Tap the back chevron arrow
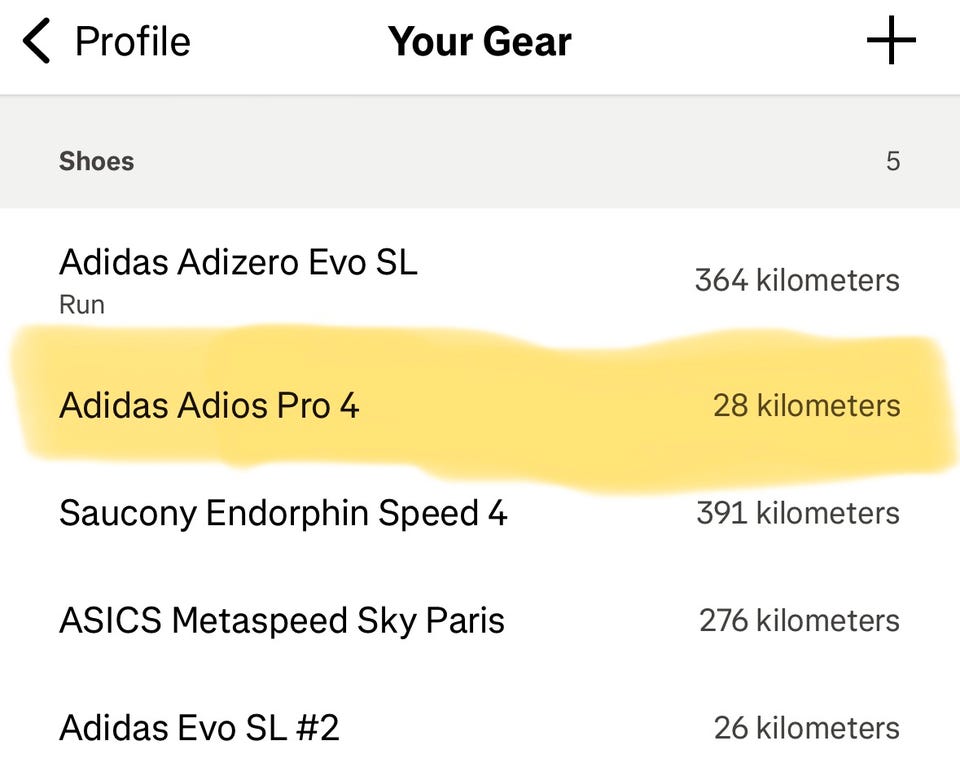This screenshot has height=776, width=960. click(36, 43)
